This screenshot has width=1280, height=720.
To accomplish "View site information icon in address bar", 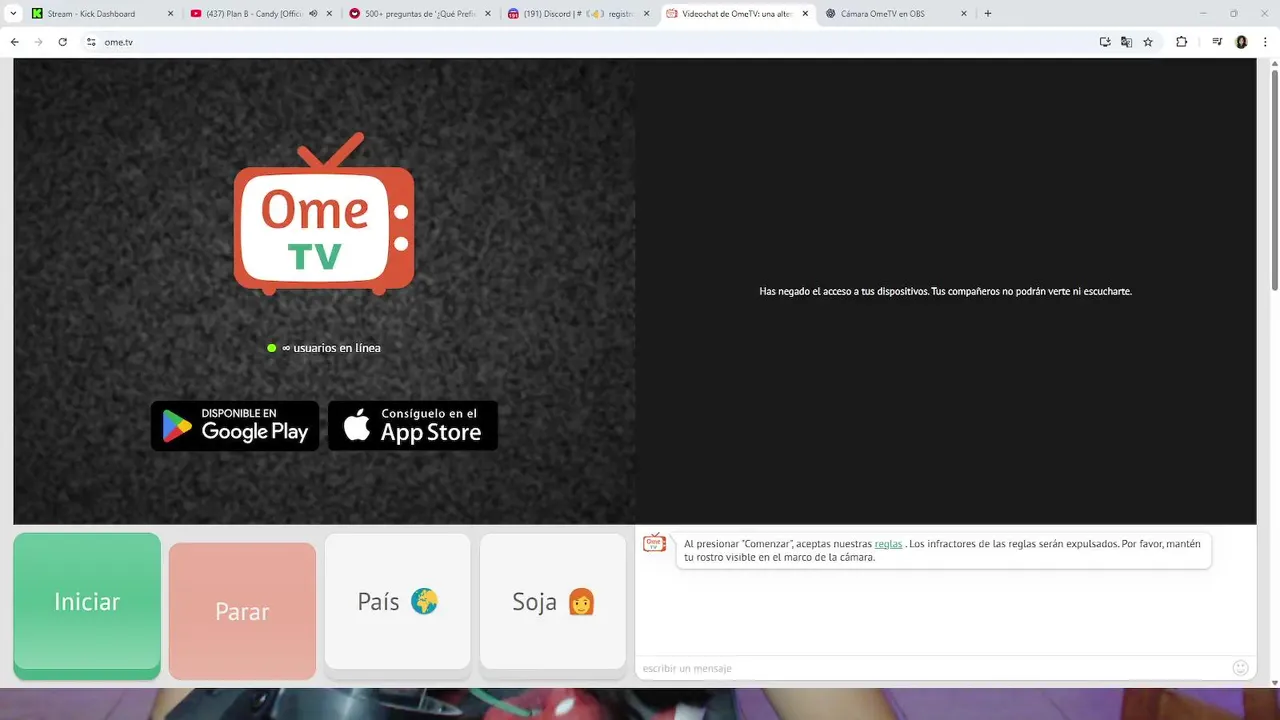I will click(91, 42).
